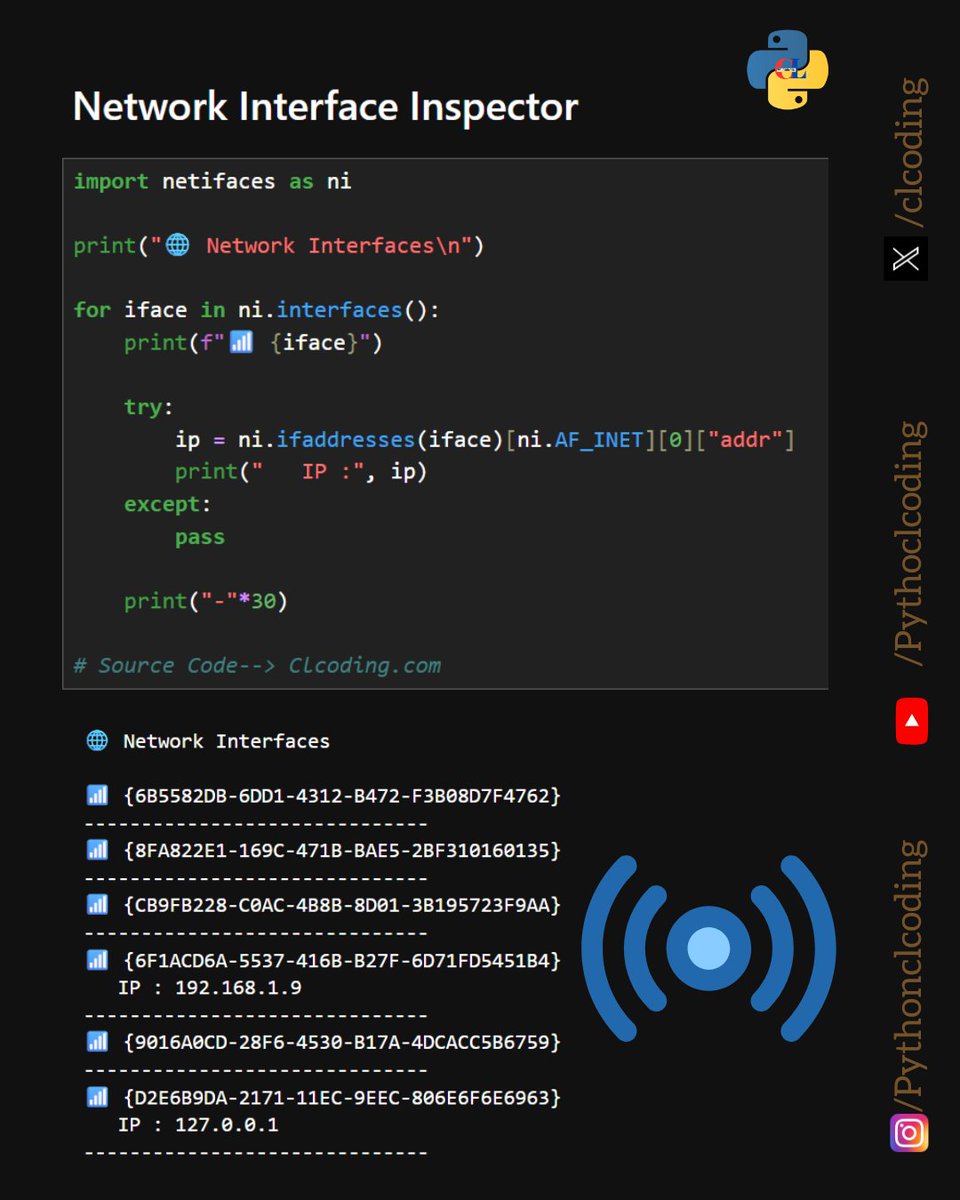The image size is (960, 1200).
Task: Click the print("-"*30) code line
Action: [x=206, y=601]
